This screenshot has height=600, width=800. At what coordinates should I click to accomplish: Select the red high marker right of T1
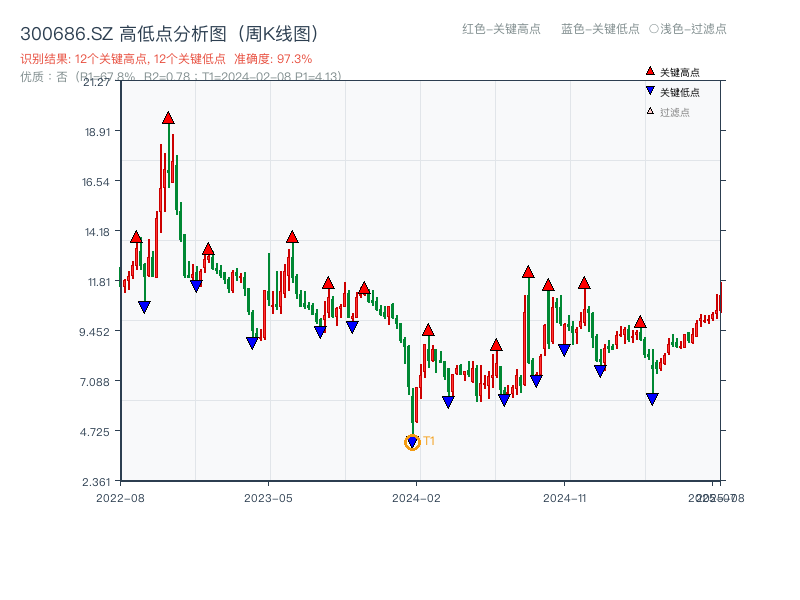point(428,330)
